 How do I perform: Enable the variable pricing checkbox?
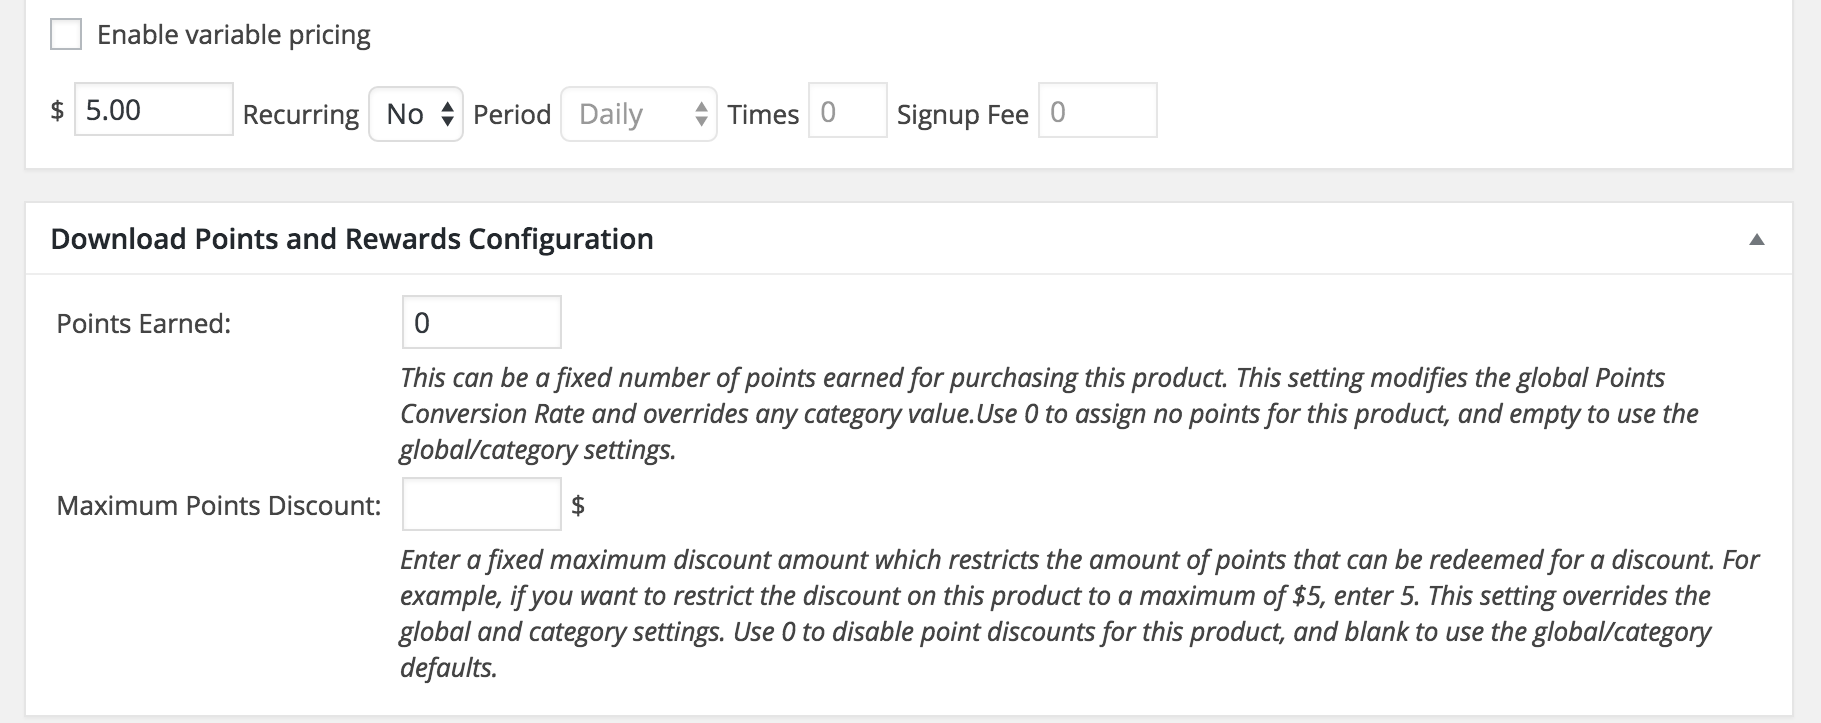(66, 35)
